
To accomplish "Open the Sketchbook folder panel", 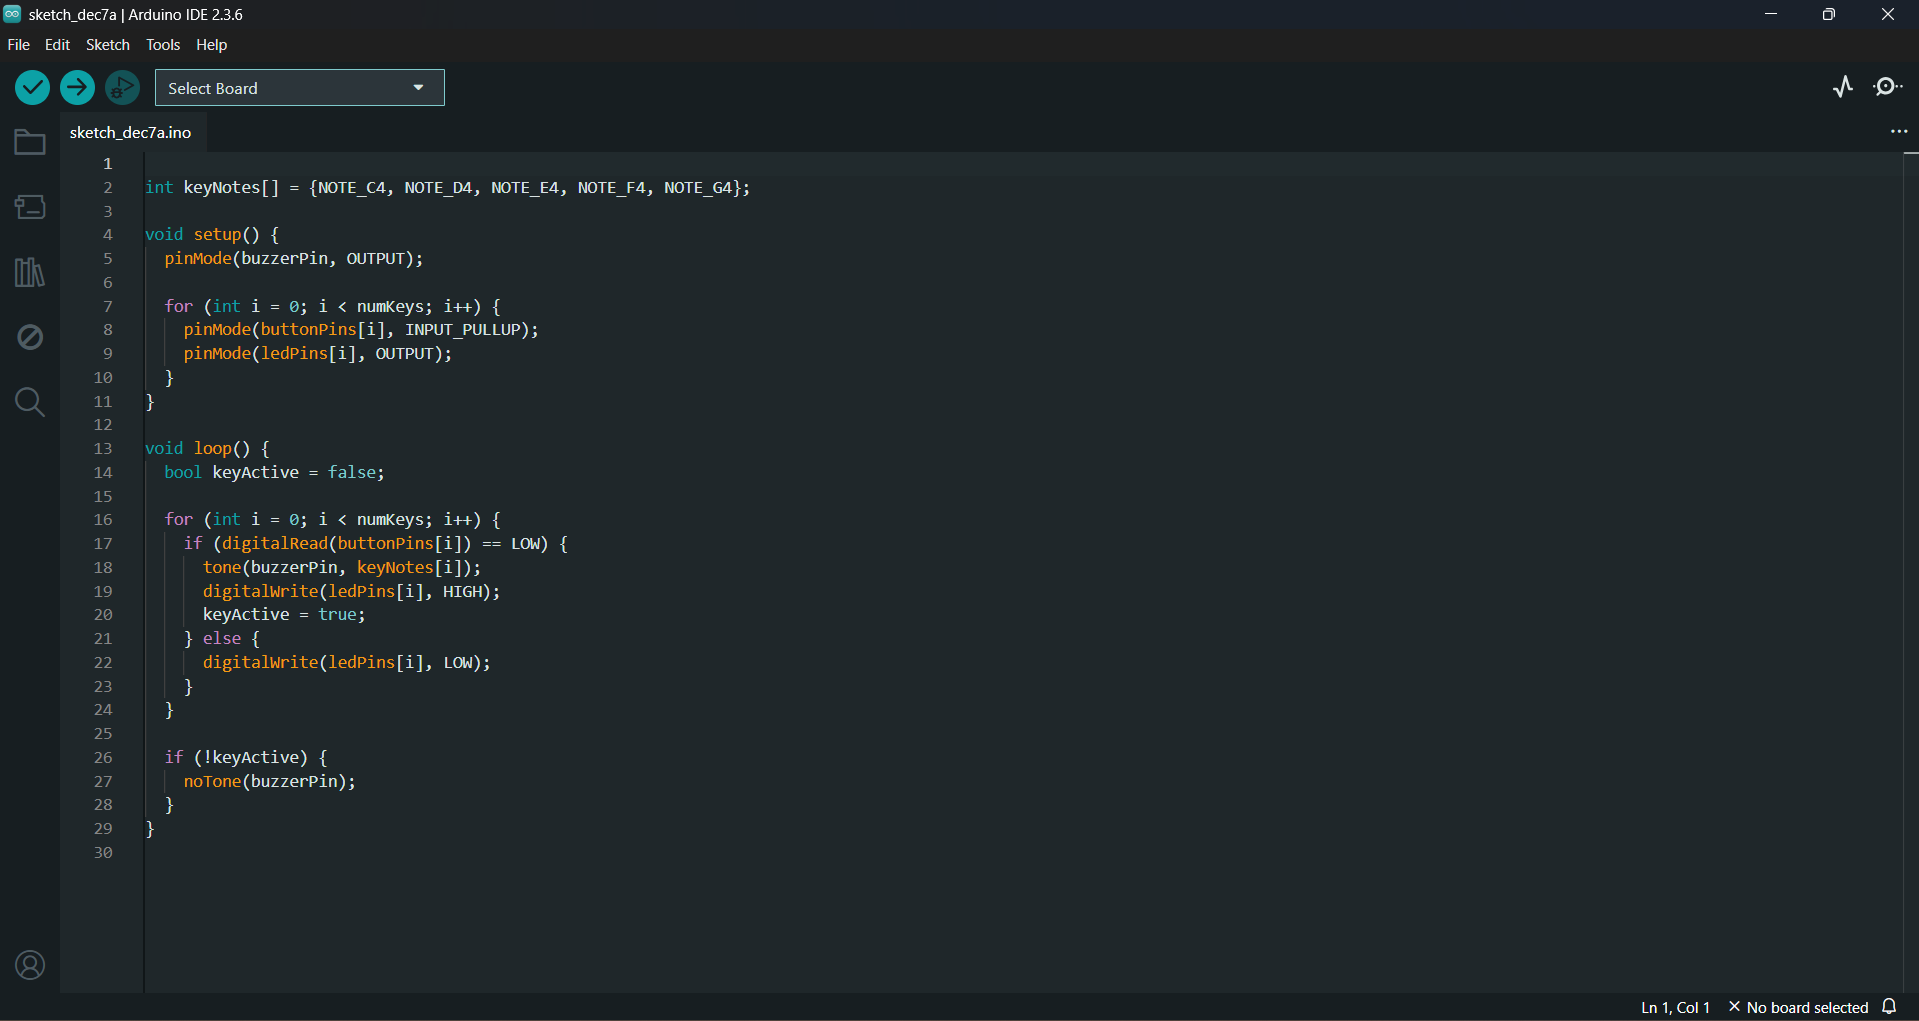I will point(30,143).
